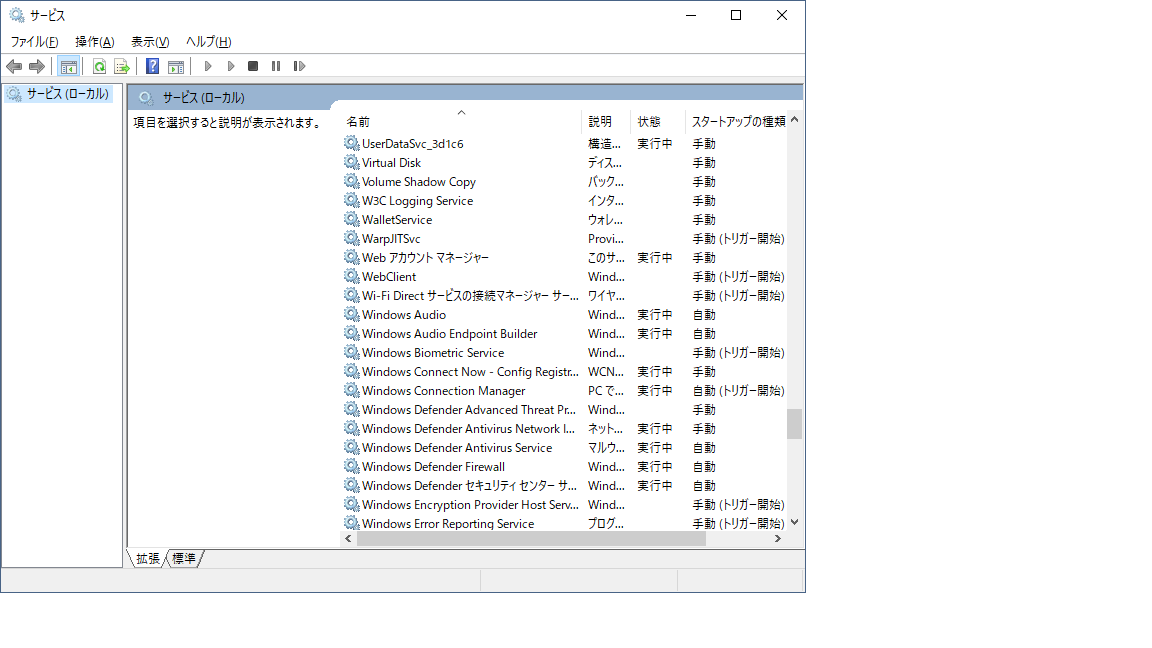Viewport: 1152px width, 648px height.
Task: Click the gear icon beside UserDataSvc_3d1c6
Action: tap(352, 143)
